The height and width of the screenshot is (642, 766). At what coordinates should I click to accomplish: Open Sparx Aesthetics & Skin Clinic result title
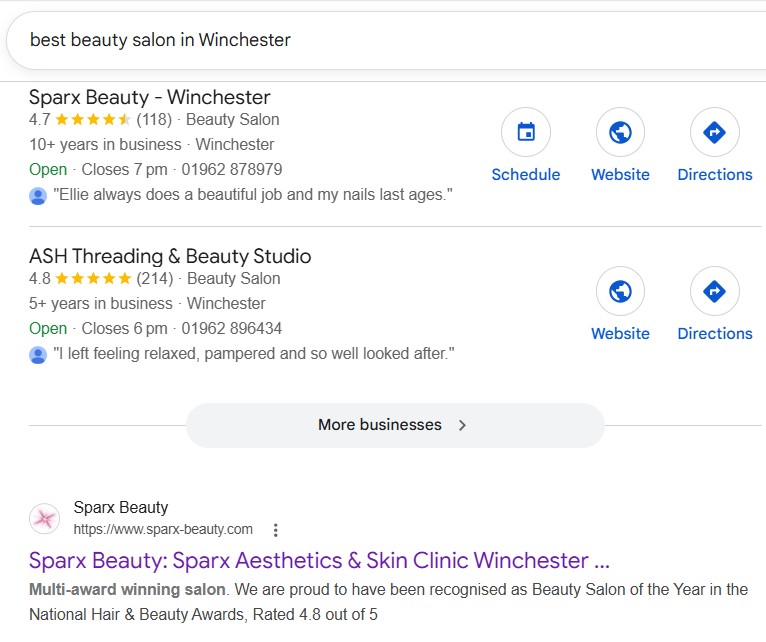point(319,560)
